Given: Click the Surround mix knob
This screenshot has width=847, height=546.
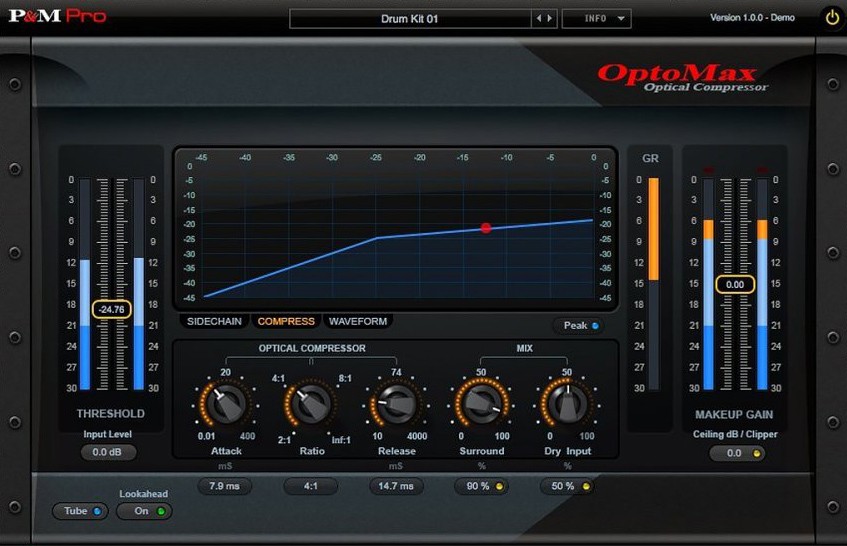Looking at the screenshot, I should [x=482, y=403].
